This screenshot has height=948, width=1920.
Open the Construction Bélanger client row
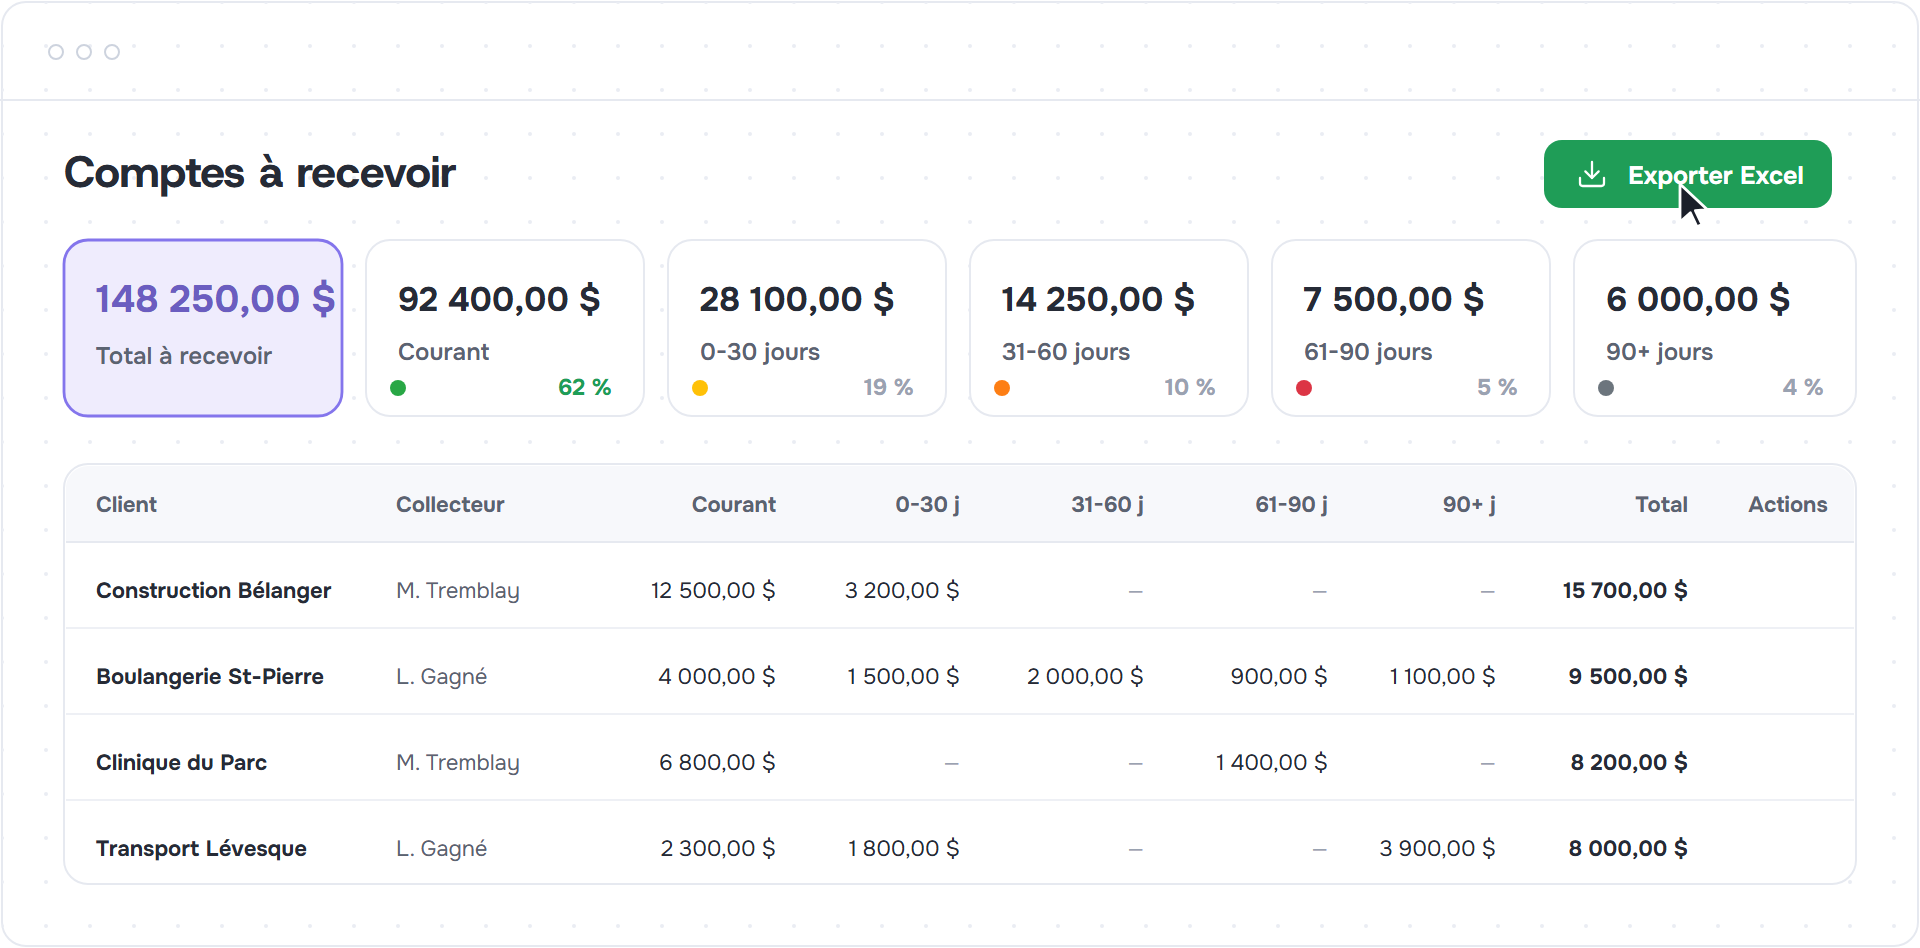pyautogui.click(x=960, y=590)
